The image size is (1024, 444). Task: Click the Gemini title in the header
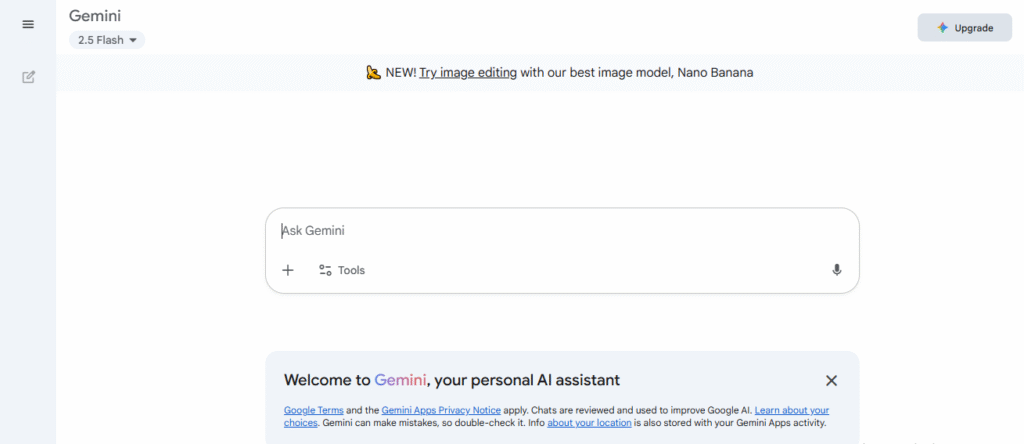point(95,16)
